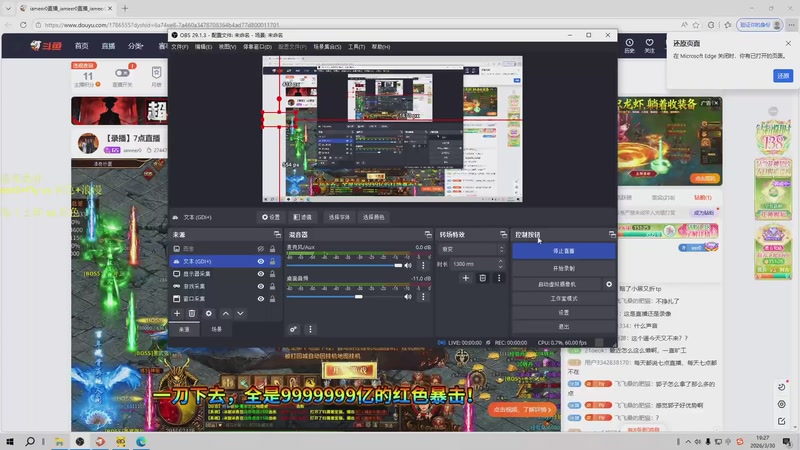Delete the selected source with trash icon
The image size is (800, 450).
pyautogui.click(x=192, y=313)
